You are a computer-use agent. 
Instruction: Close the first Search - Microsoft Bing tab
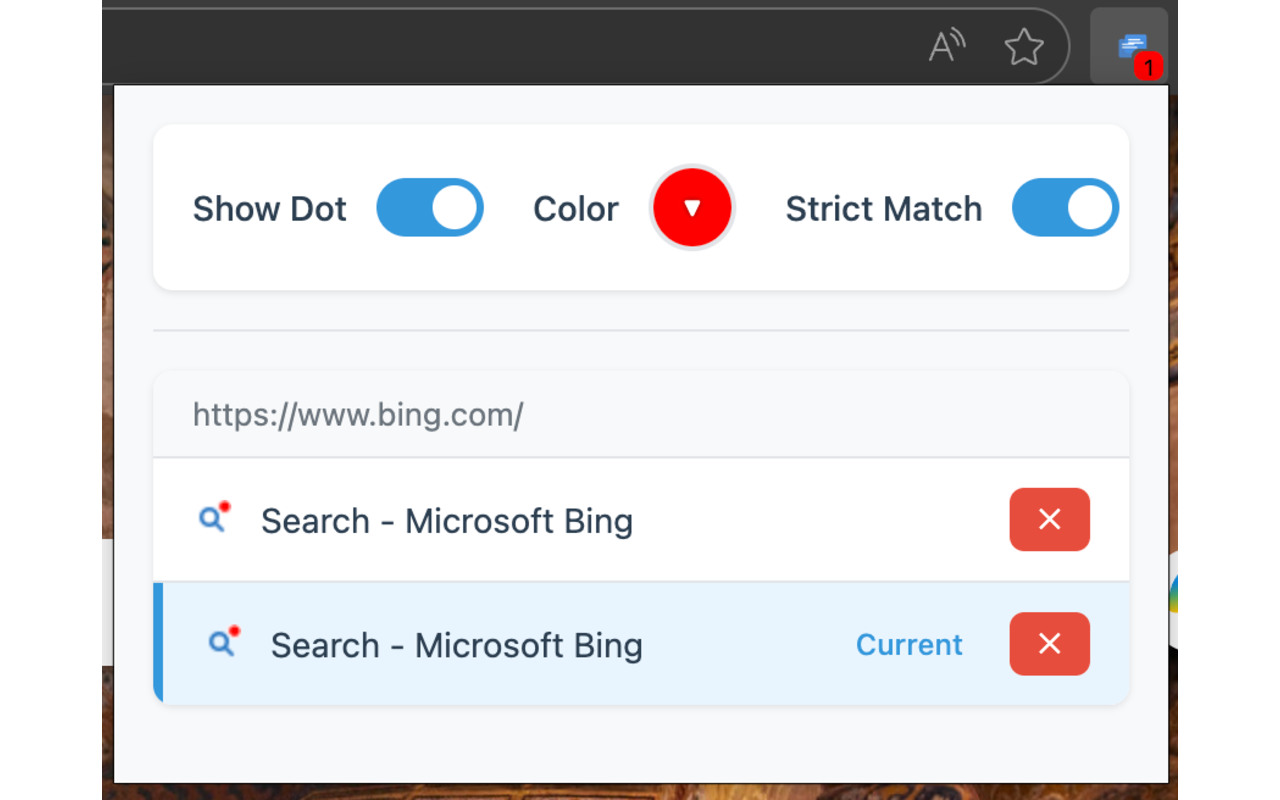[x=1049, y=519]
